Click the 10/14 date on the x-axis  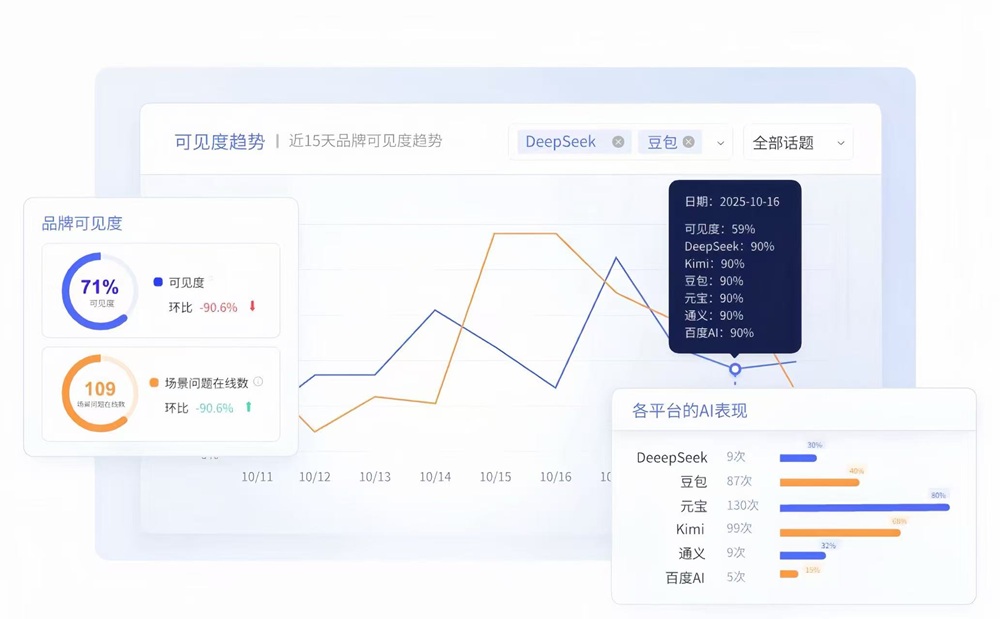click(435, 477)
